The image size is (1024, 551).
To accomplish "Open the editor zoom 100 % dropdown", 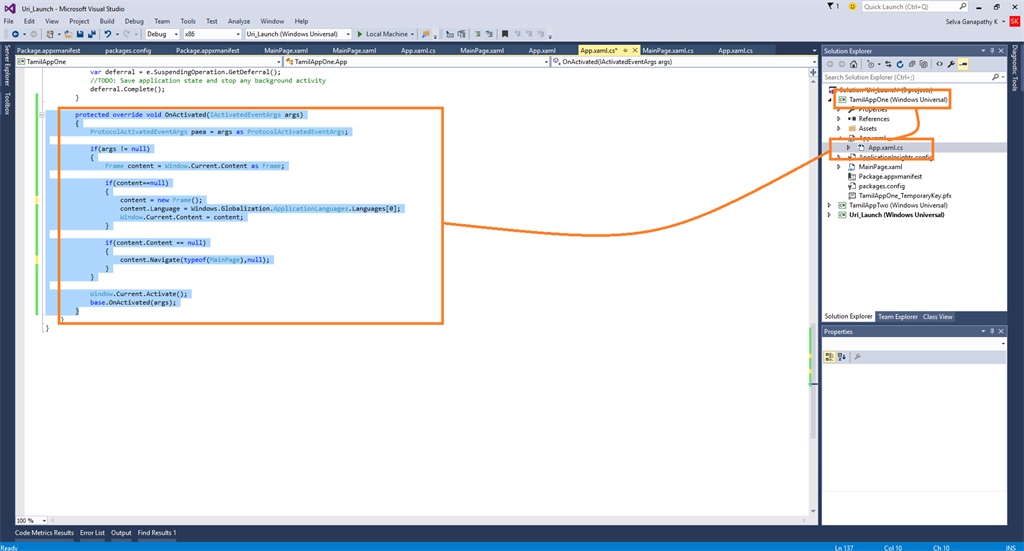I will click(x=44, y=520).
